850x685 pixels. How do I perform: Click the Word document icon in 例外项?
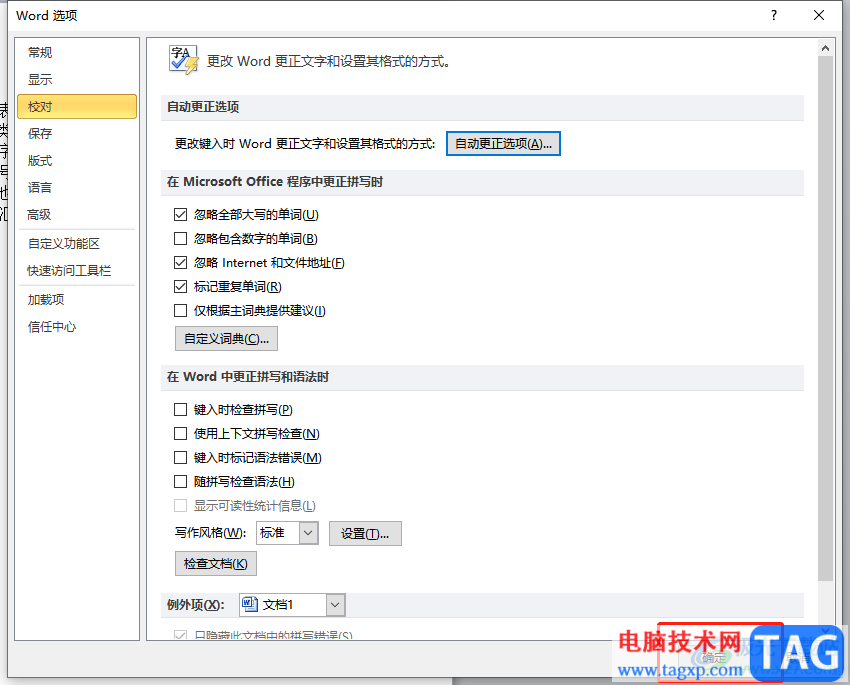pos(250,604)
